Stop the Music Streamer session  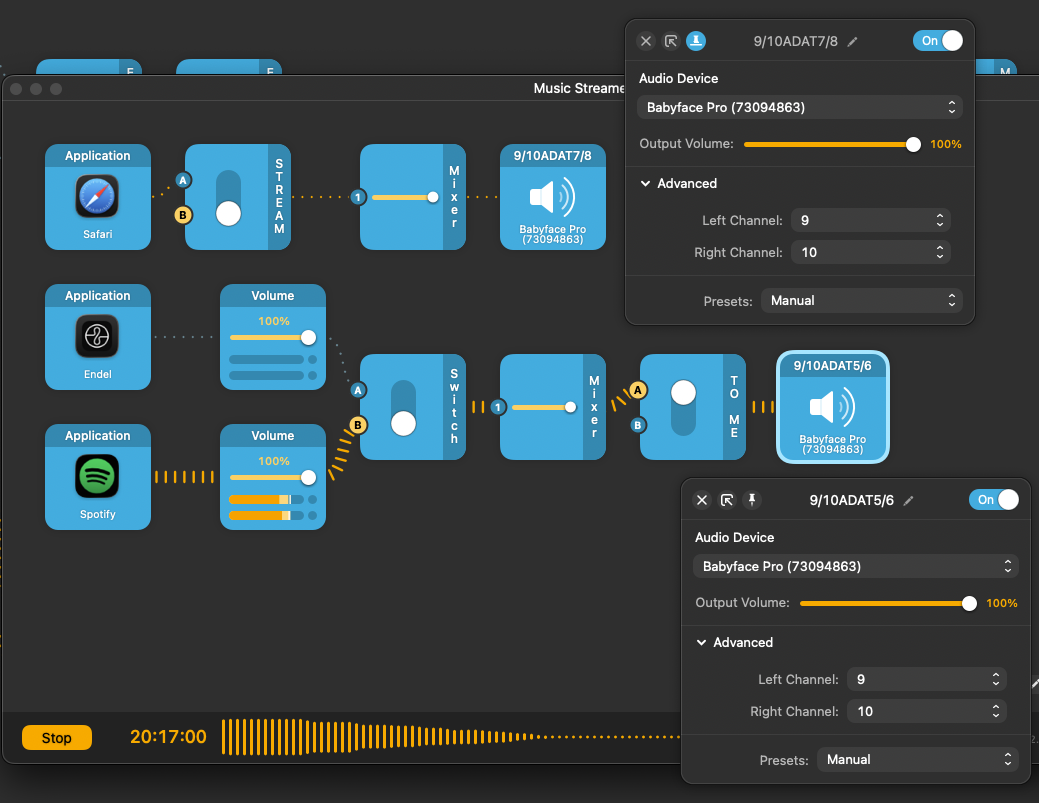(x=57, y=737)
